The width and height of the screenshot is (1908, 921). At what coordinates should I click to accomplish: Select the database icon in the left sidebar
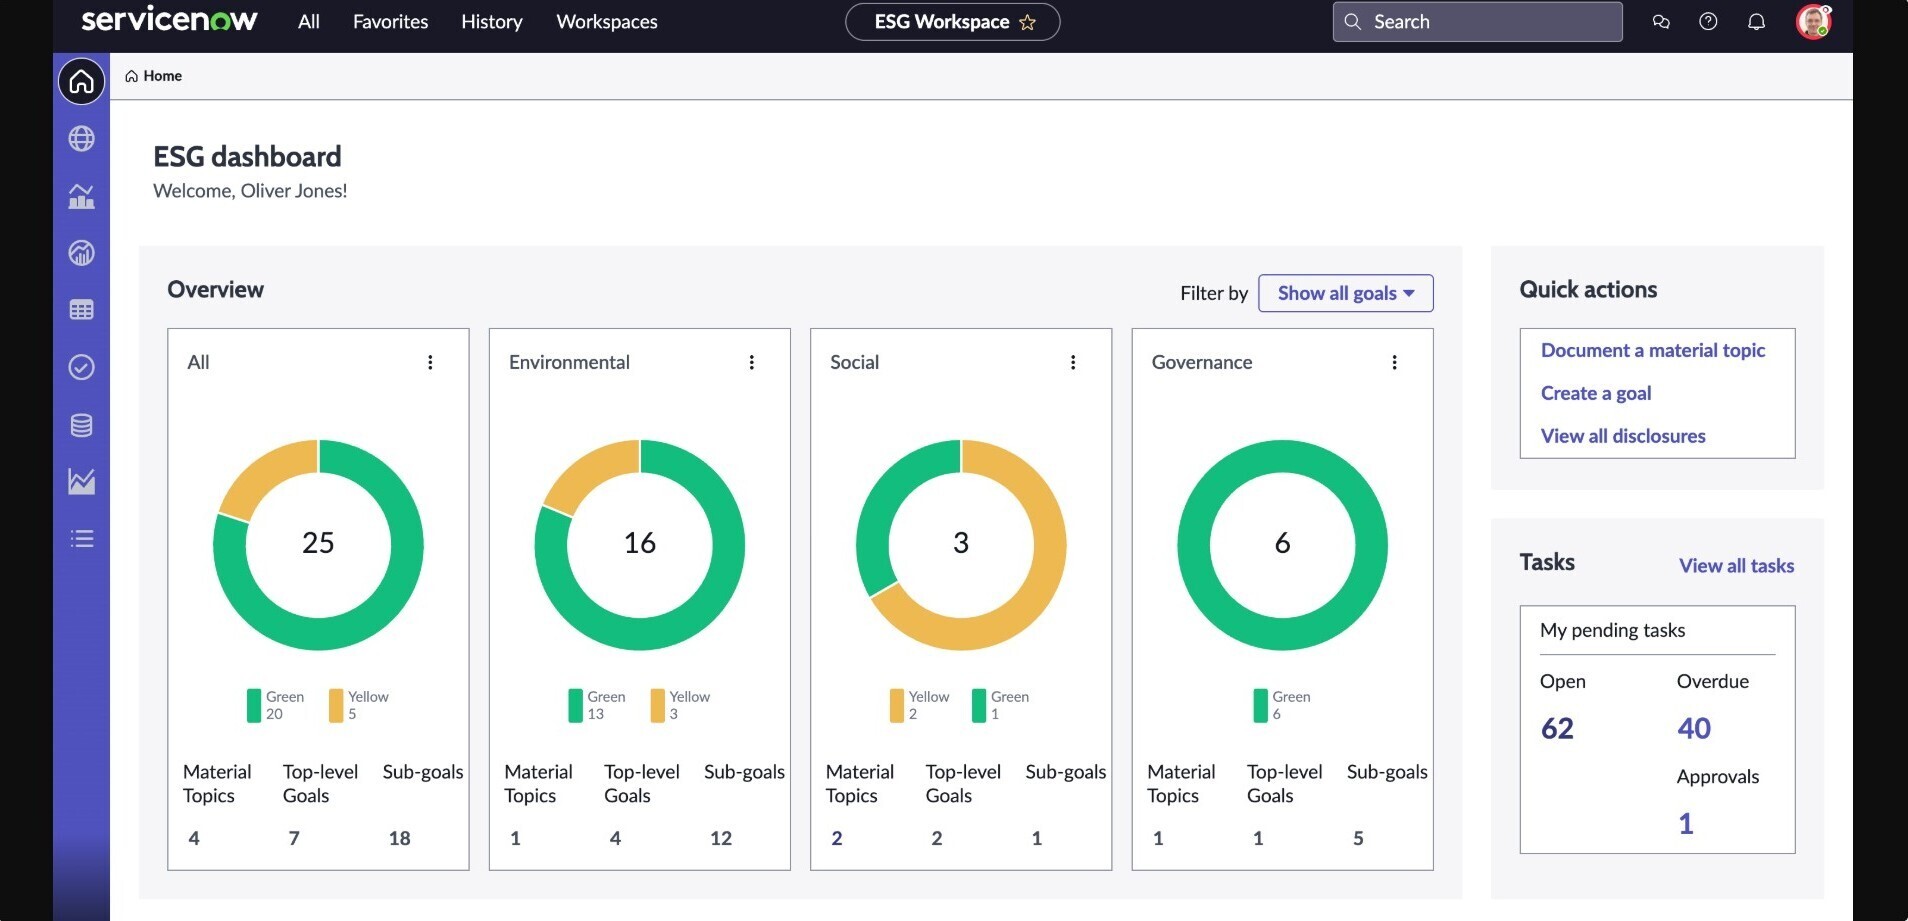(x=81, y=424)
